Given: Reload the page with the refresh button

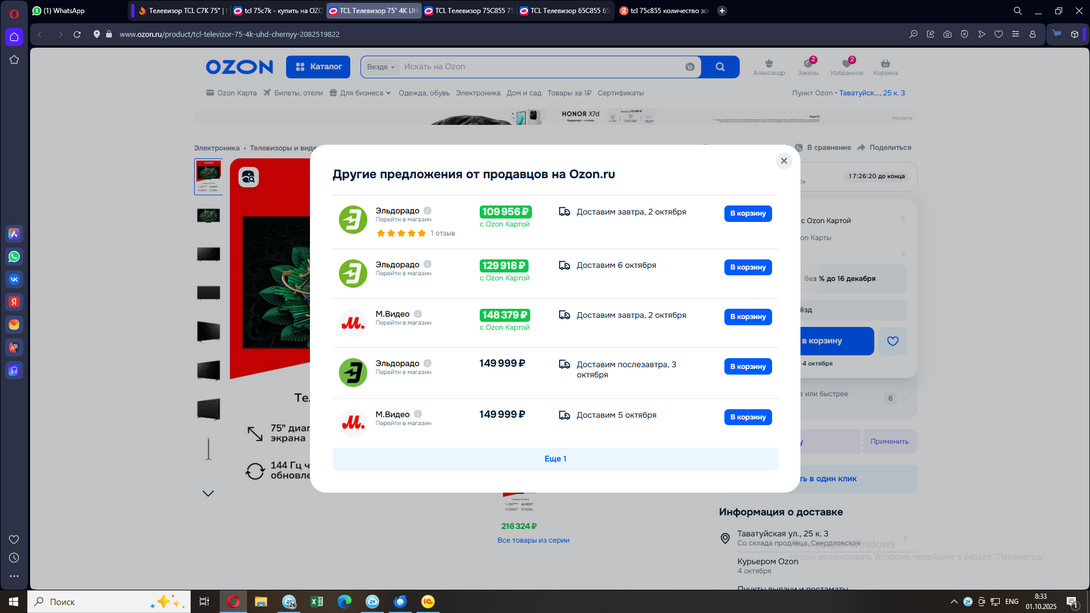Looking at the screenshot, I should click(x=77, y=34).
